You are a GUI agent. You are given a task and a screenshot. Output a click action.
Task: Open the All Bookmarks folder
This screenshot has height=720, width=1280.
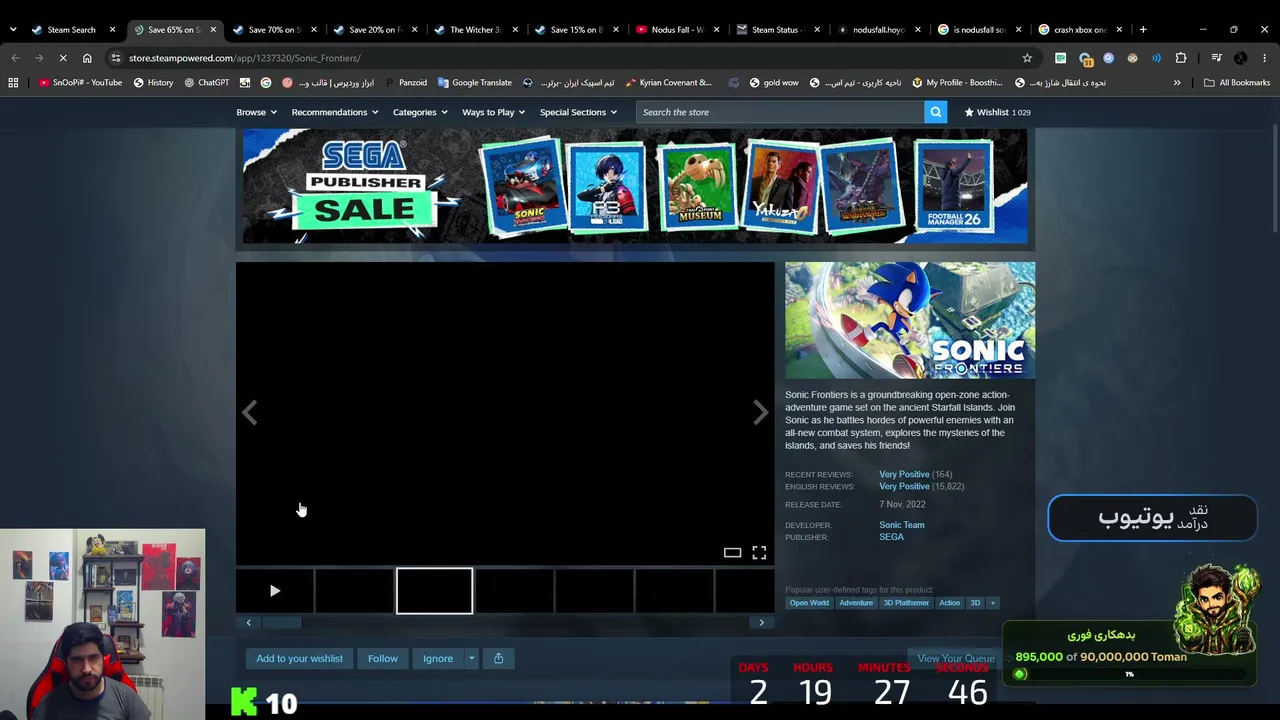point(1237,83)
